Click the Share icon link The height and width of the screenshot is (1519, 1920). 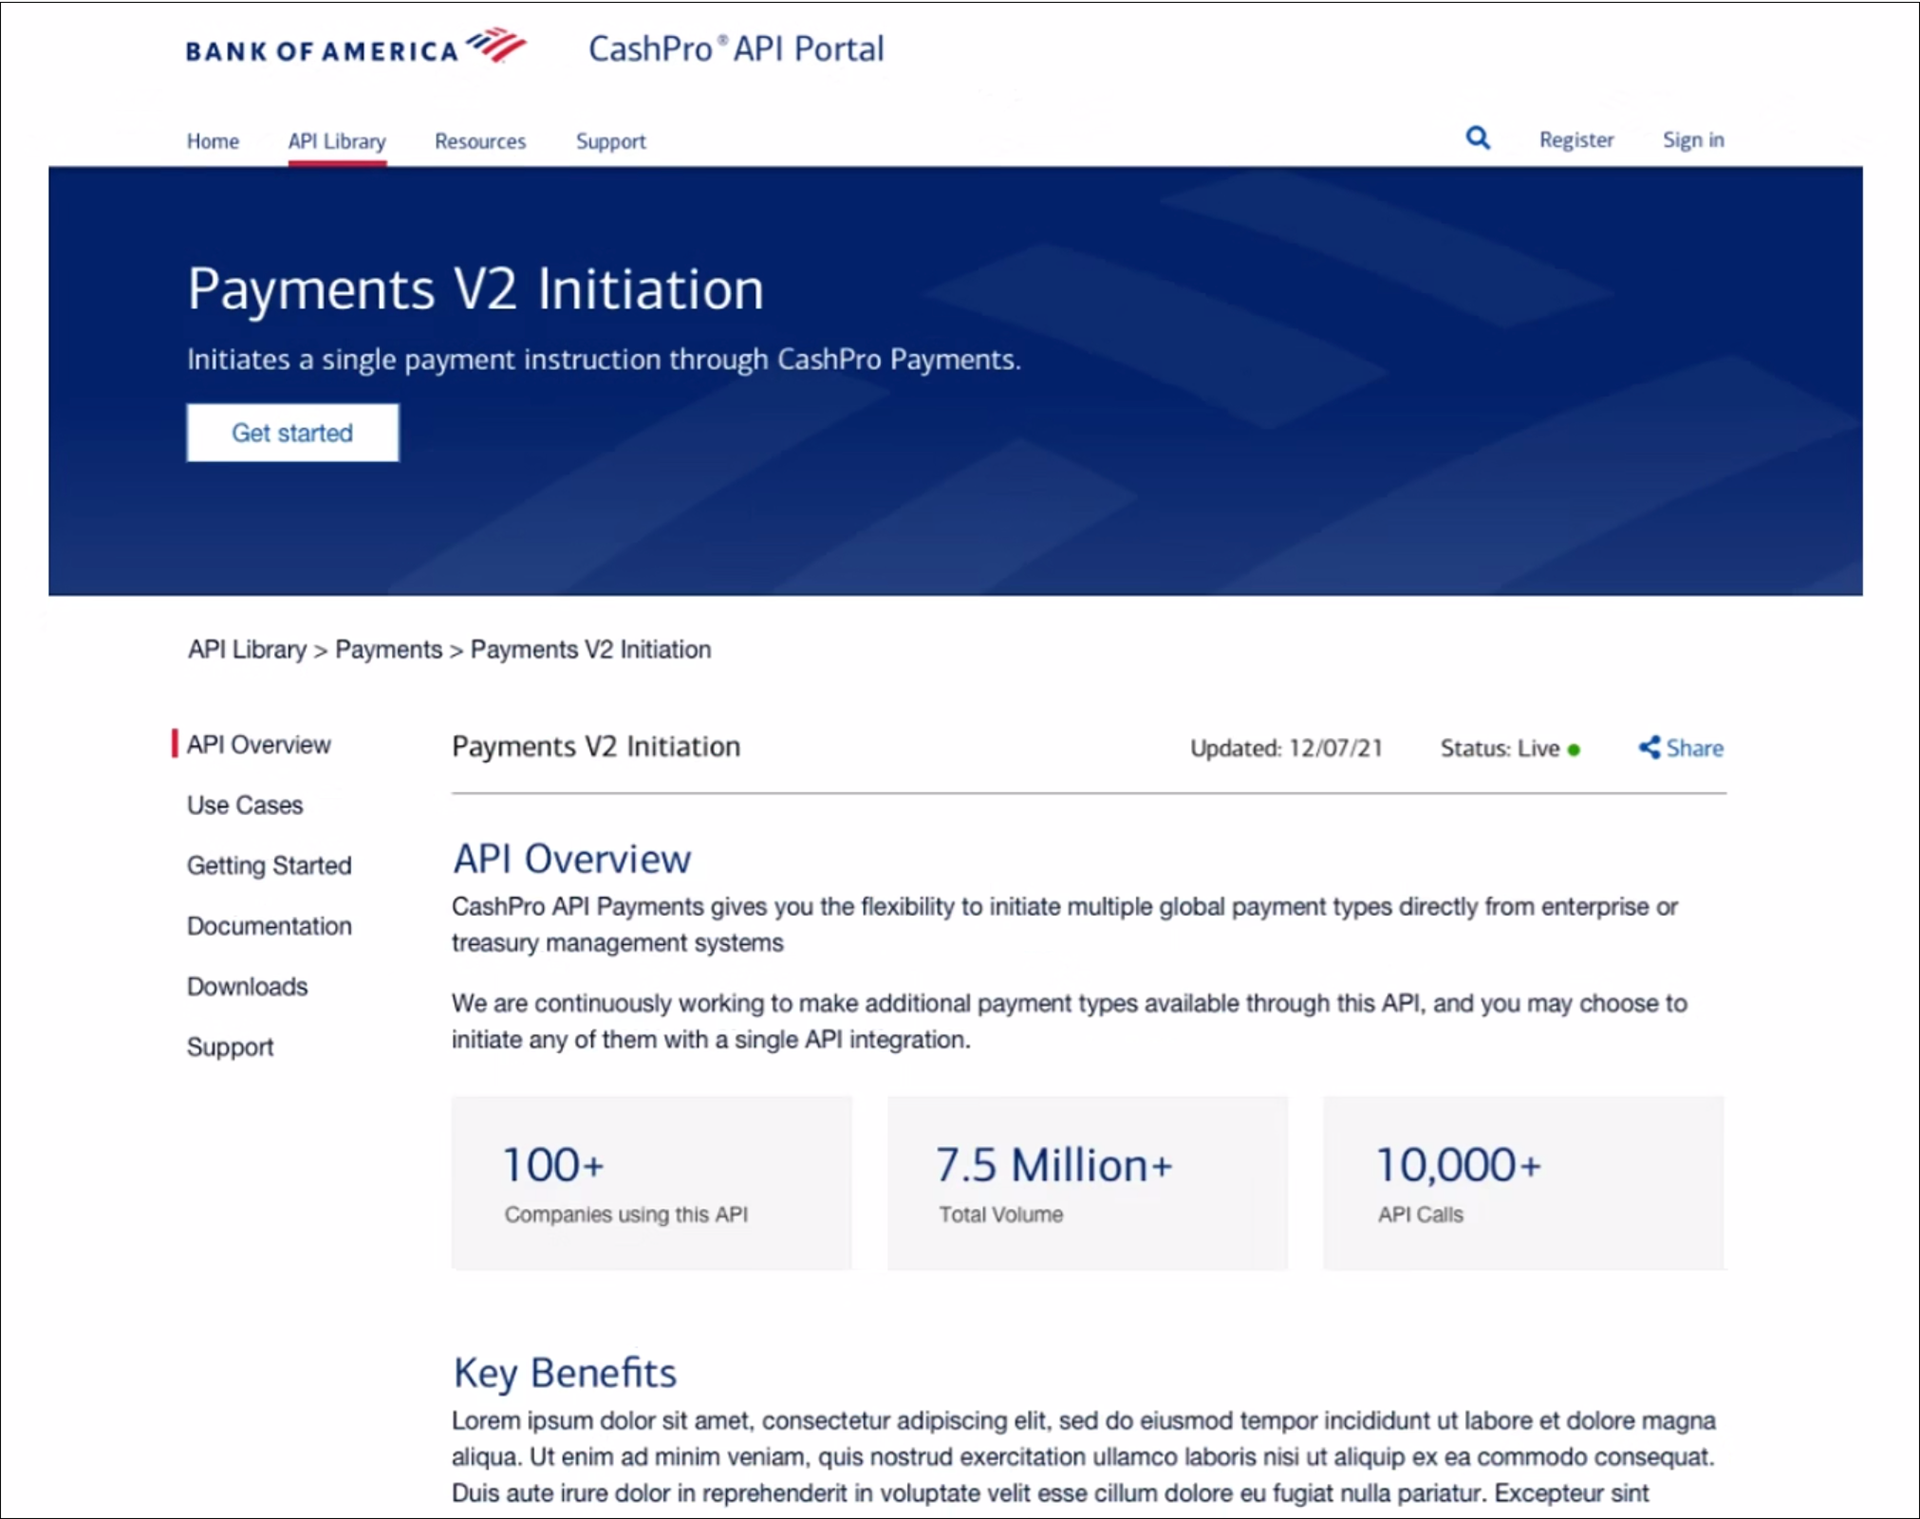pos(1681,748)
